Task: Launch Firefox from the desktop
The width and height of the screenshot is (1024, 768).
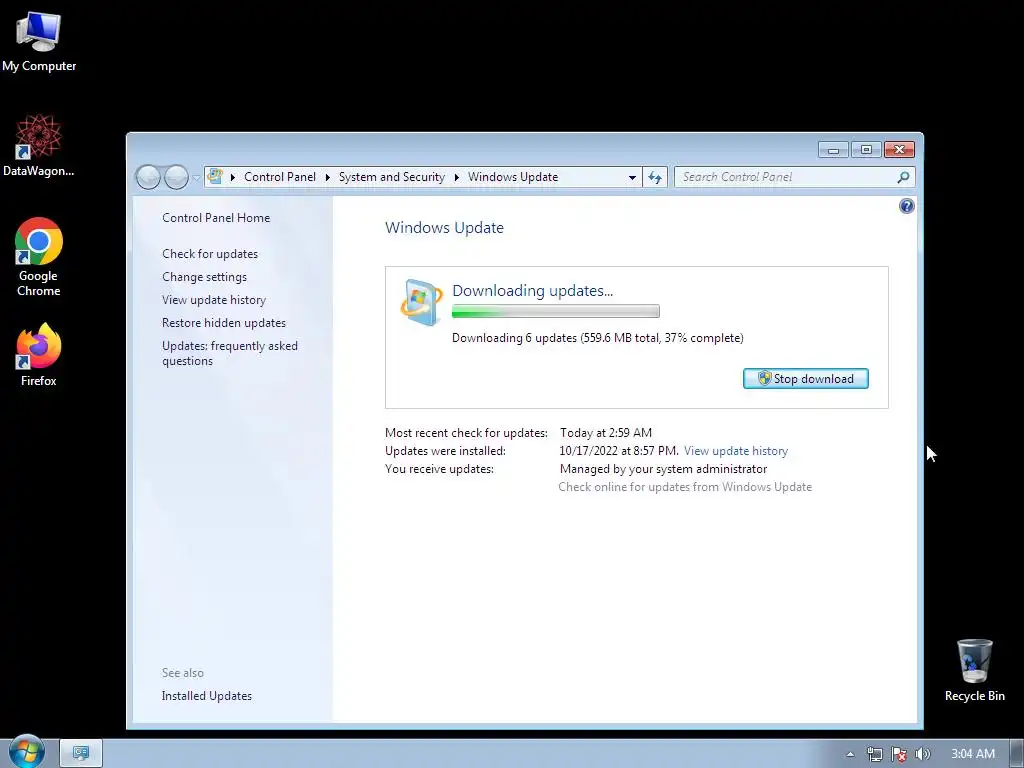Action: click(x=39, y=355)
